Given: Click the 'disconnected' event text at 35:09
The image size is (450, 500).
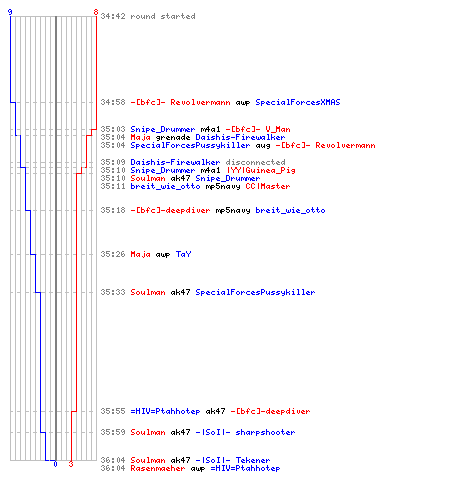Looking at the screenshot, I should pos(255,162).
